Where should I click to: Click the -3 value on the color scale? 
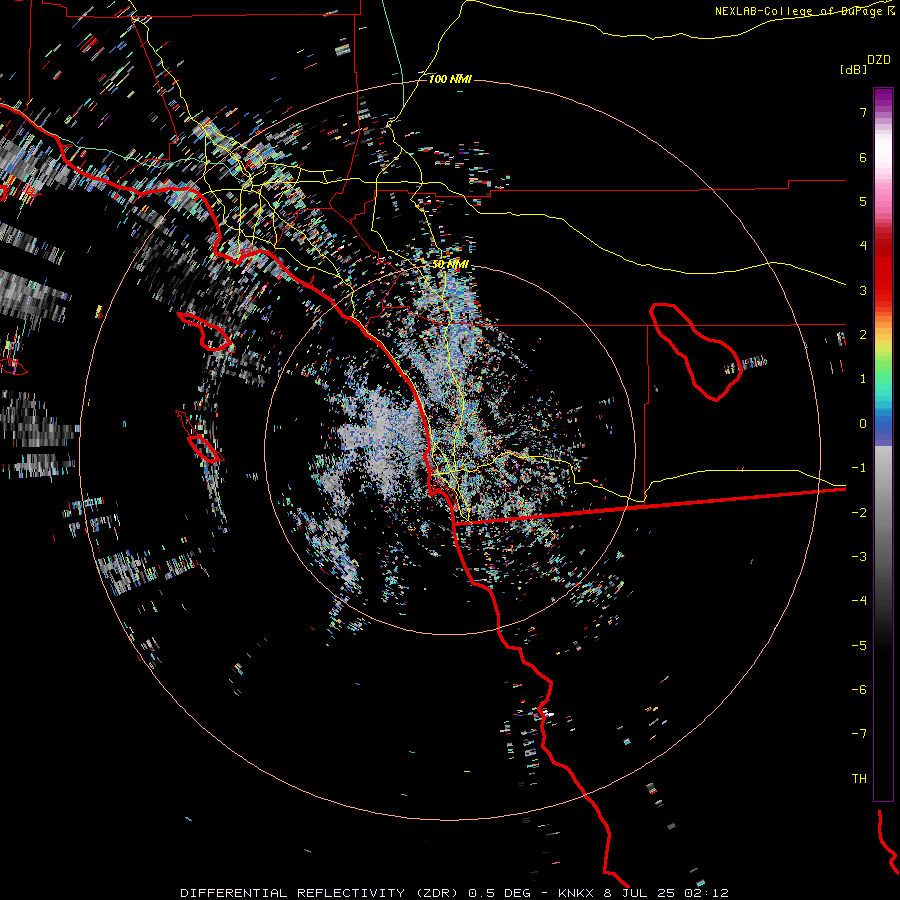[x=859, y=557]
